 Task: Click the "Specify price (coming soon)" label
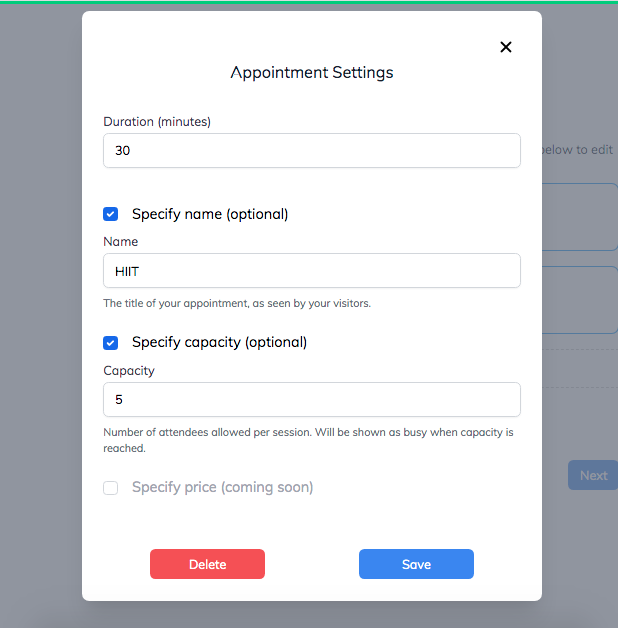coord(222,487)
